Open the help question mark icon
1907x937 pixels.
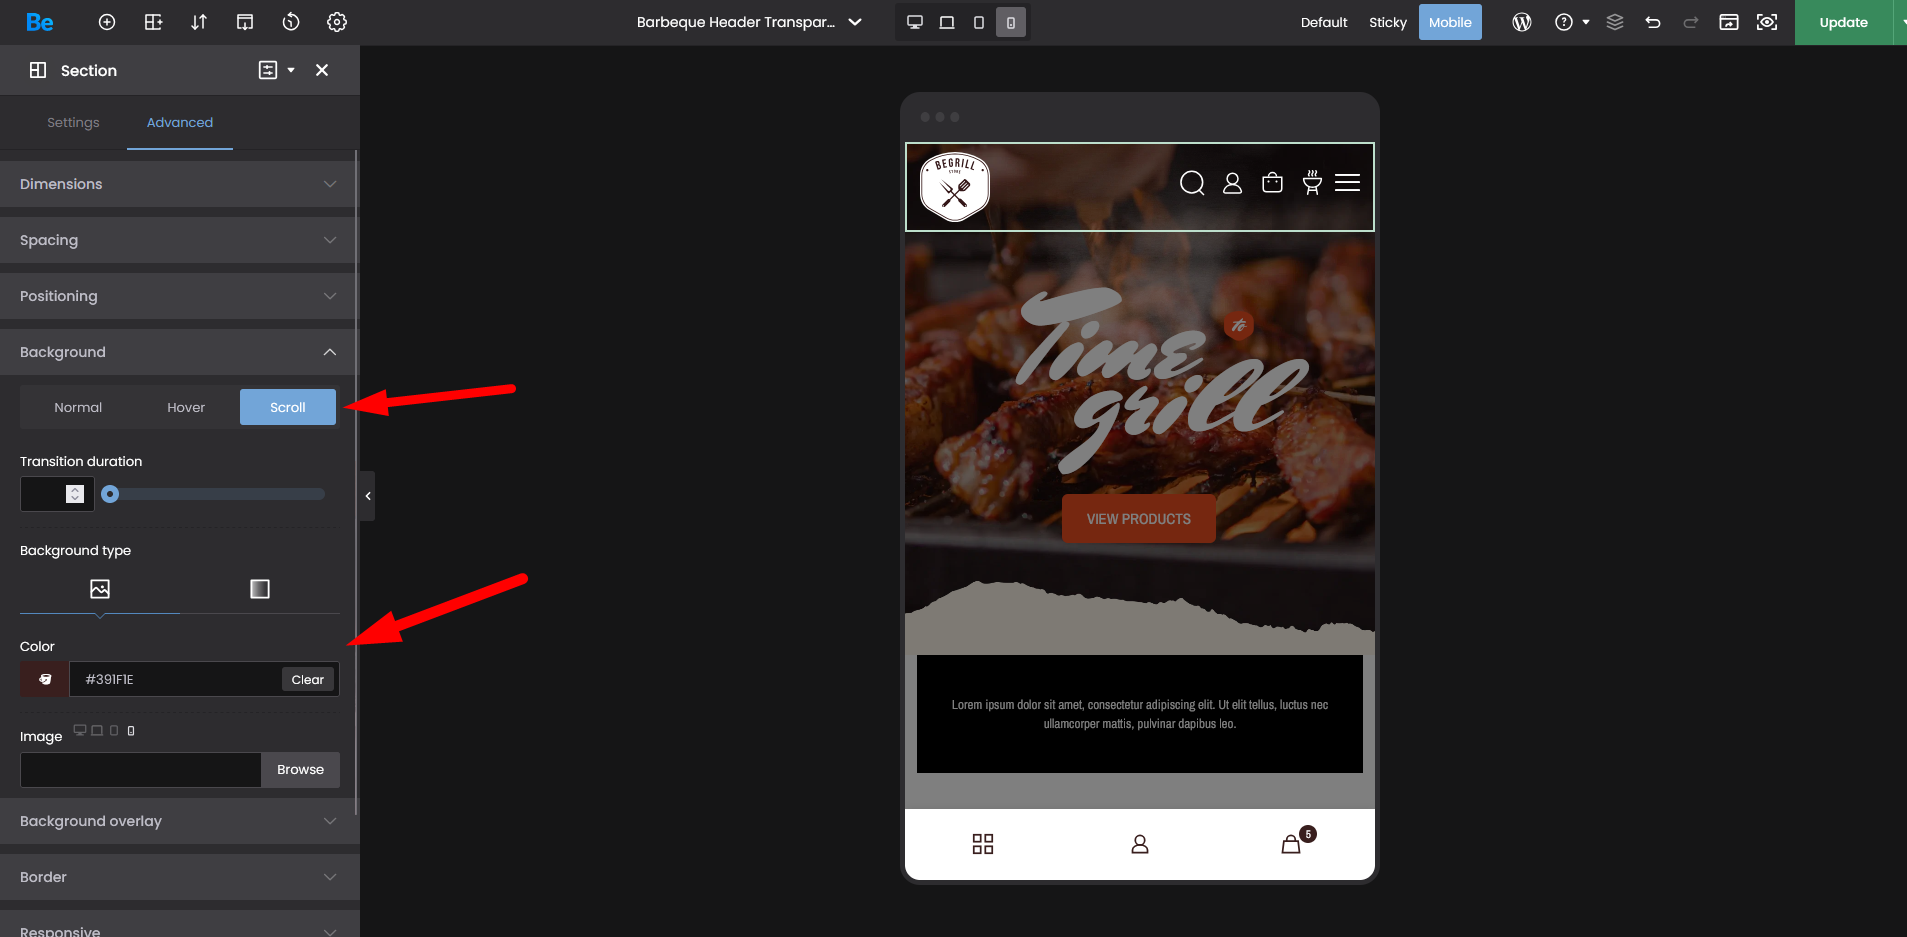click(x=1564, y=22)
